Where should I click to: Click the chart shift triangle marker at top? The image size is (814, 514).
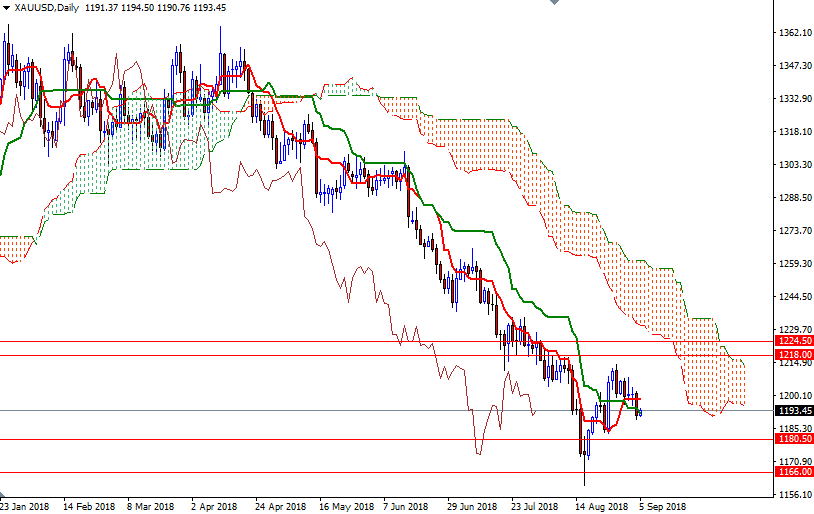pos(553,3)
